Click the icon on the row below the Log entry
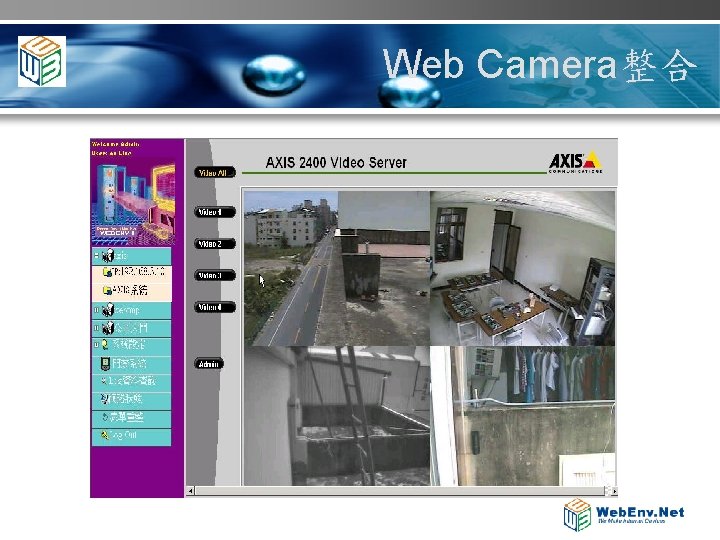Viewport: 720px width, 540px height. 105,399
